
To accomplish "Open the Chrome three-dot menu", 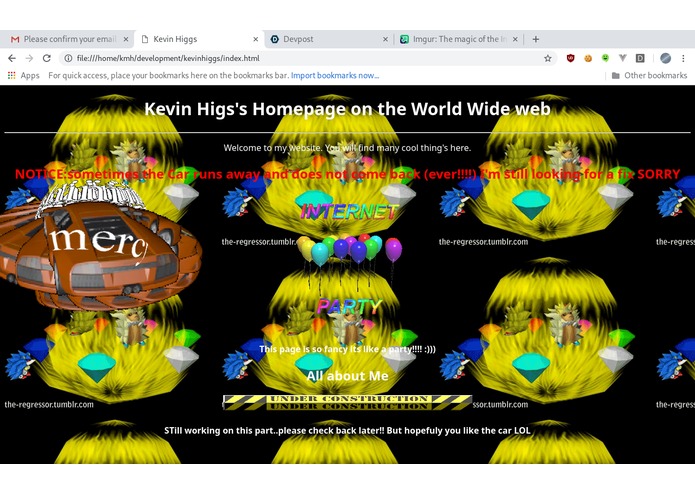I will tap(683, 58).
